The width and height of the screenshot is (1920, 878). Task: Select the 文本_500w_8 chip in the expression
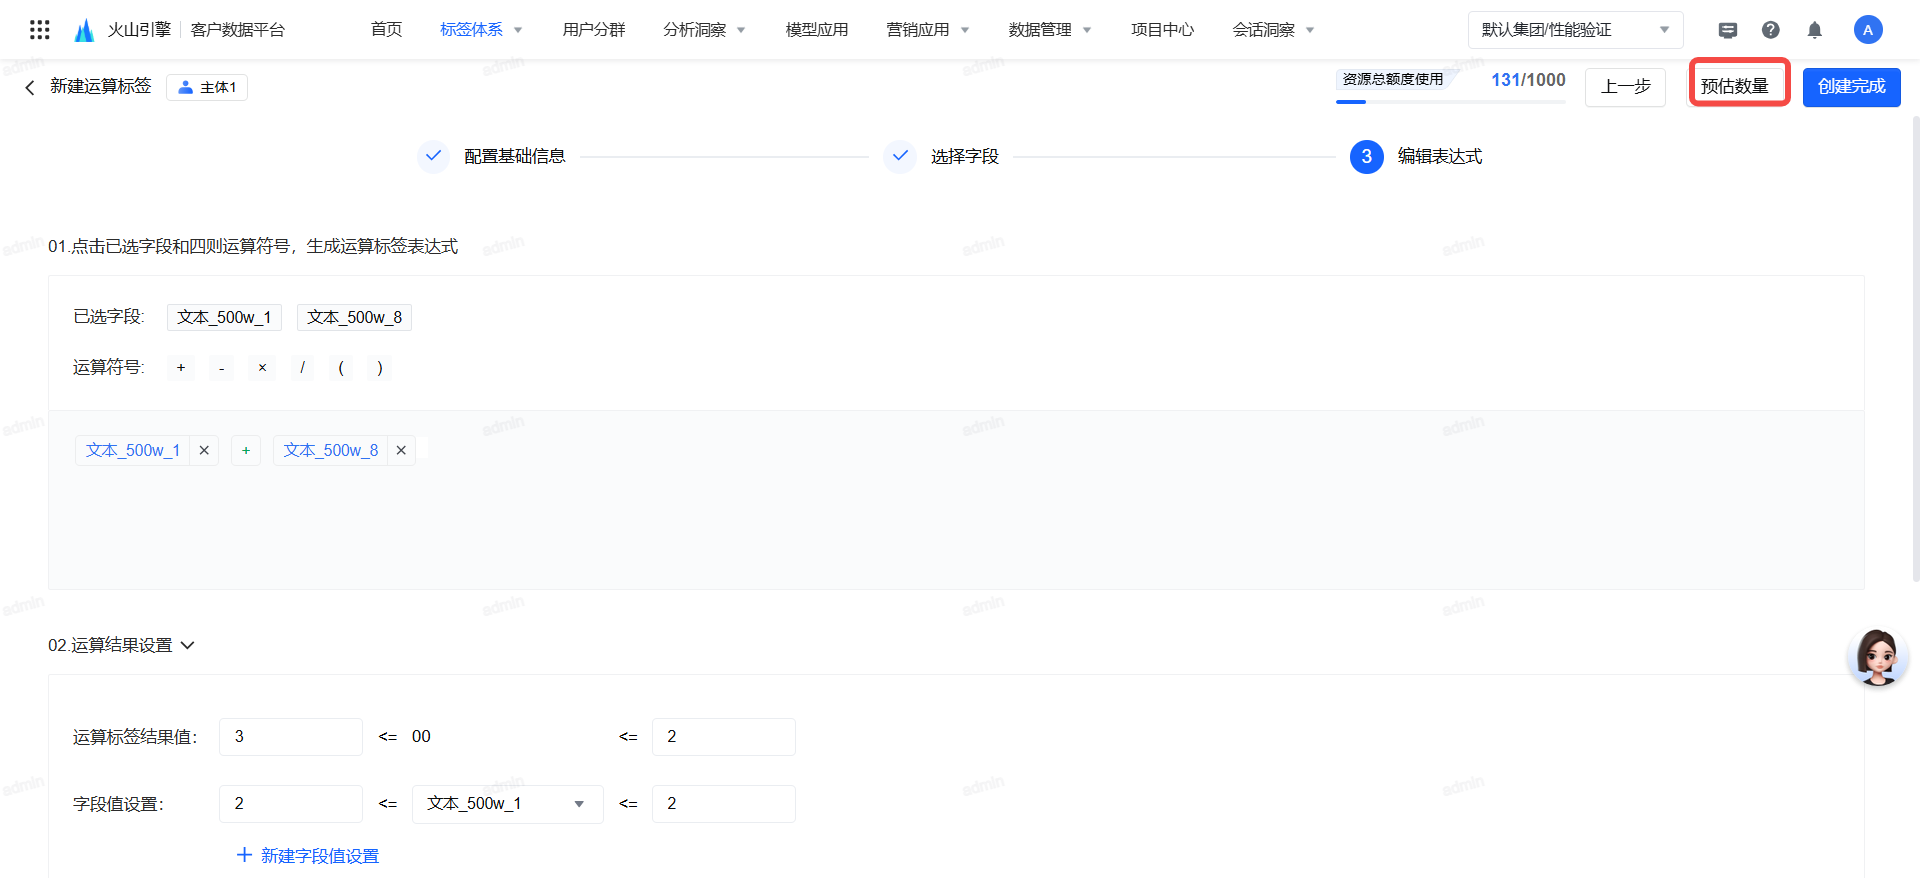coord(331,451)
